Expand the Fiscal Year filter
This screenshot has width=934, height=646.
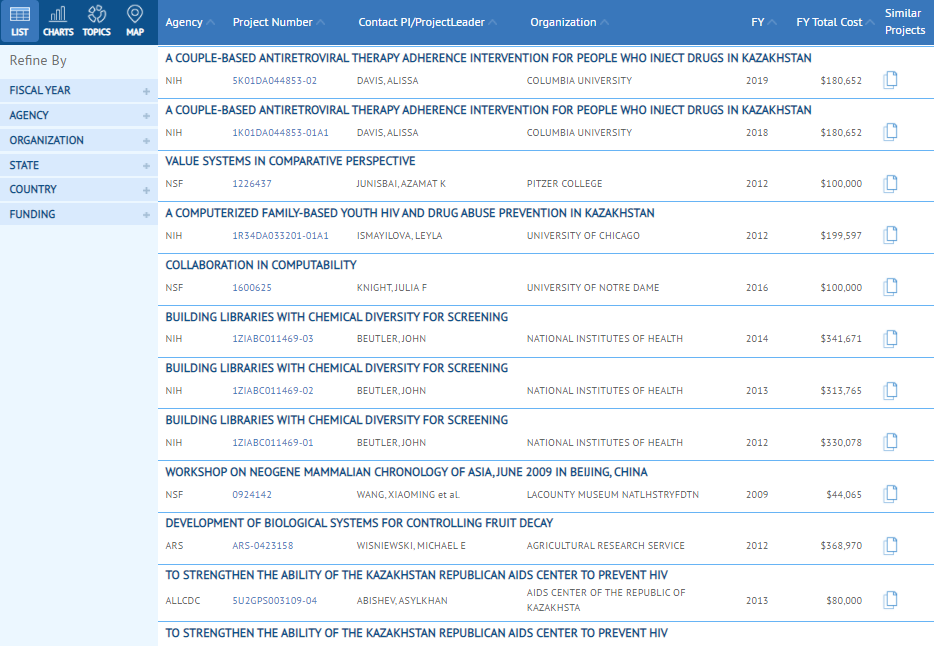tap(79, 90)
